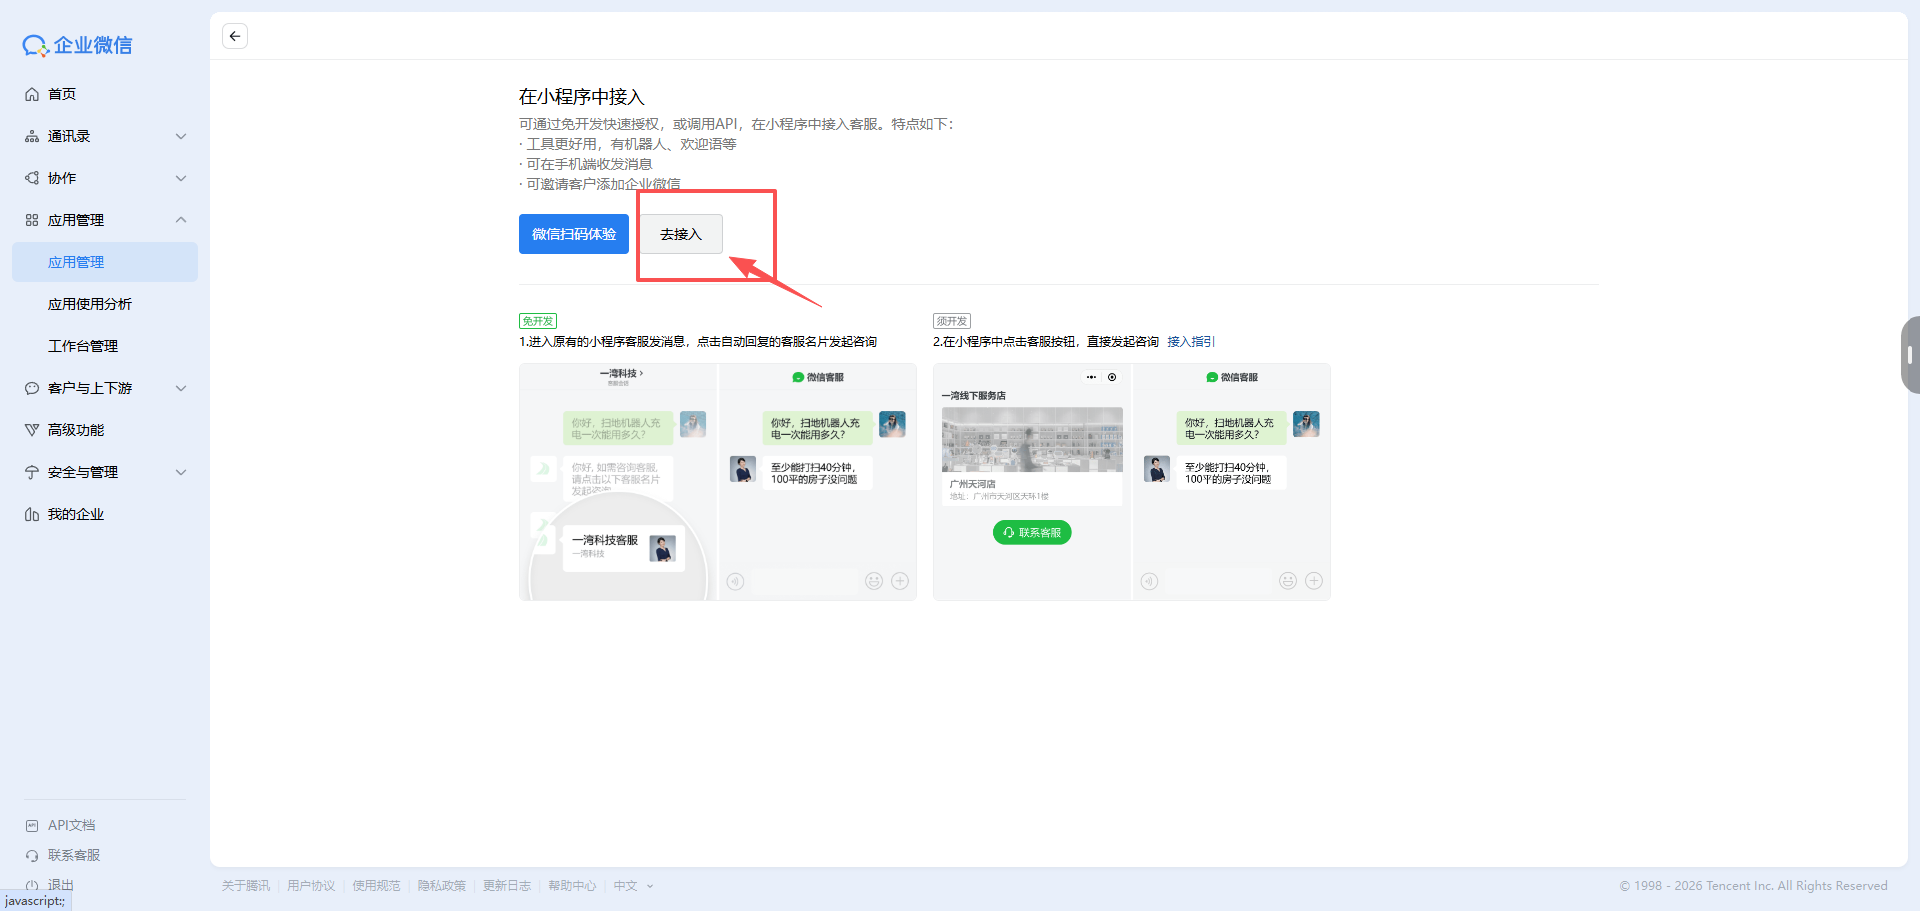This screenshot has height=911, width=1920.
Task: Click the 免开发 preview image
Action: [x=718, y=482]
